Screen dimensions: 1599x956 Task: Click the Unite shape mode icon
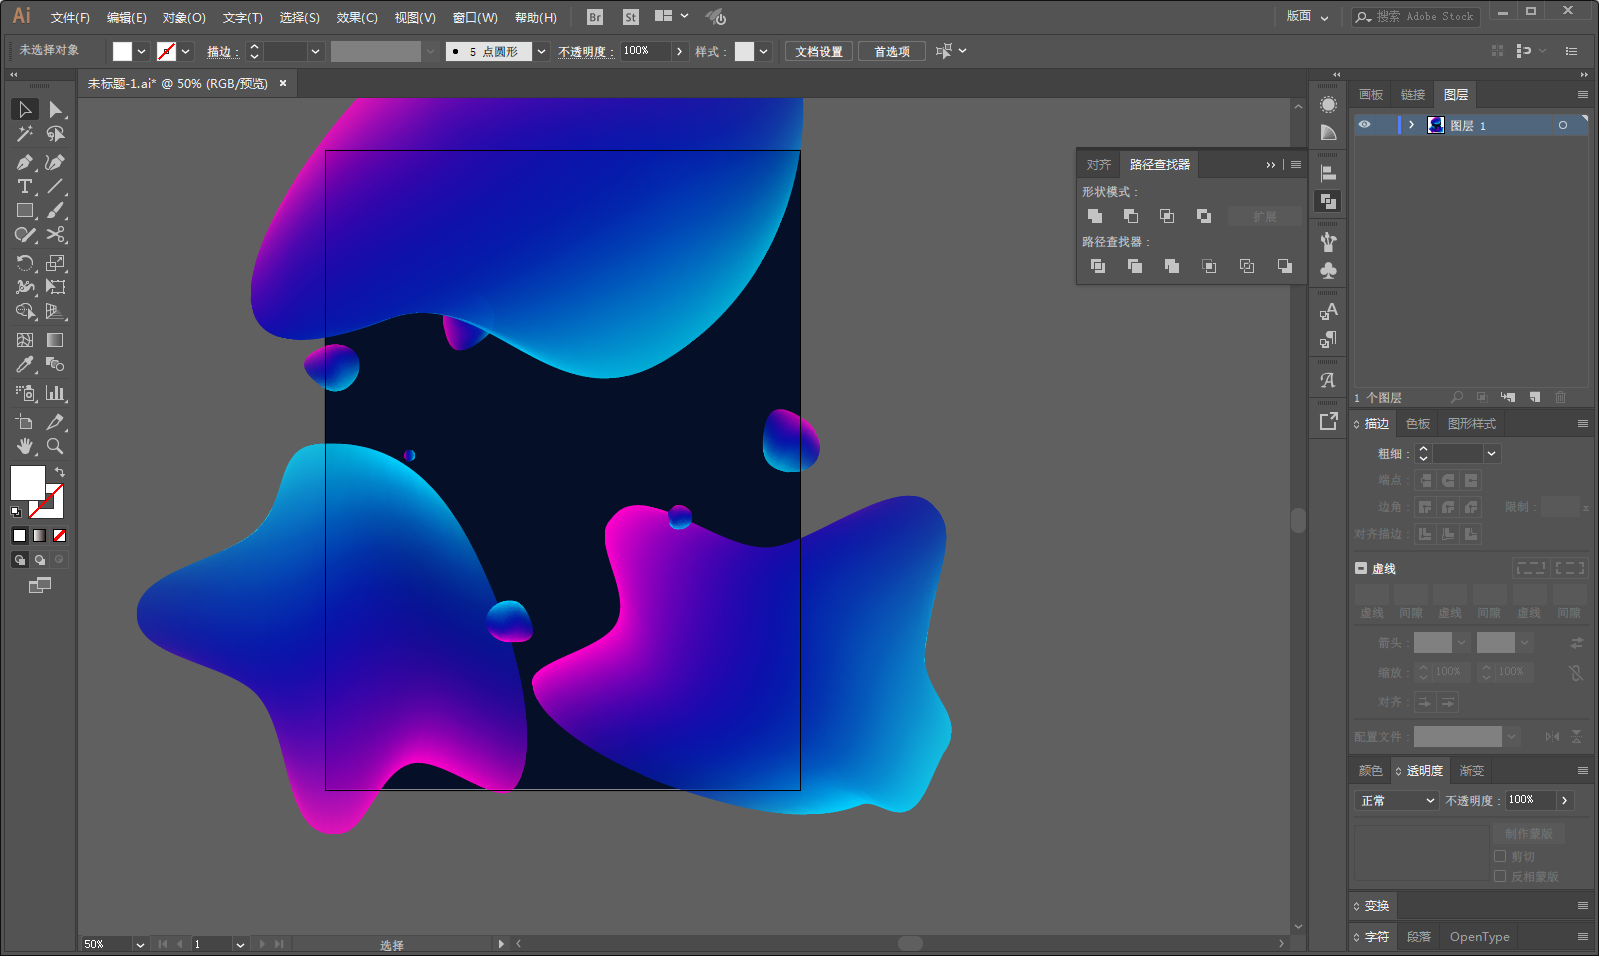[x=1095, y=216]
